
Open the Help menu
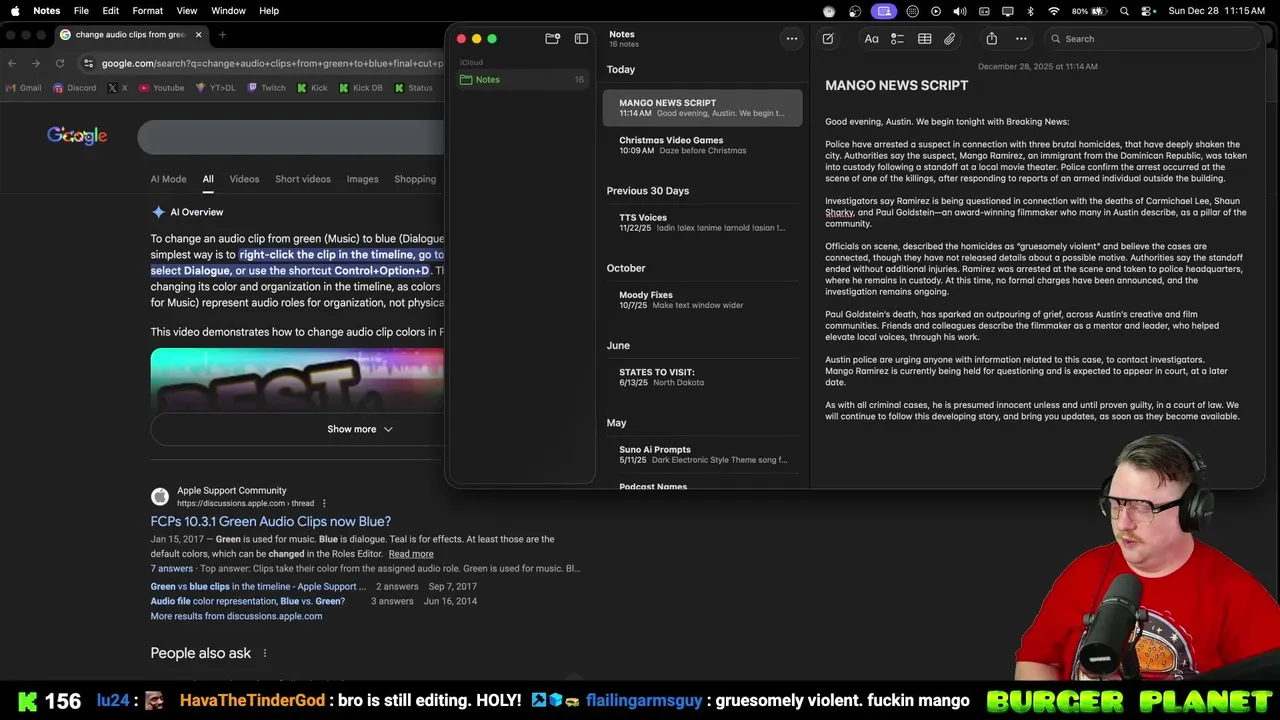point(269,11)
